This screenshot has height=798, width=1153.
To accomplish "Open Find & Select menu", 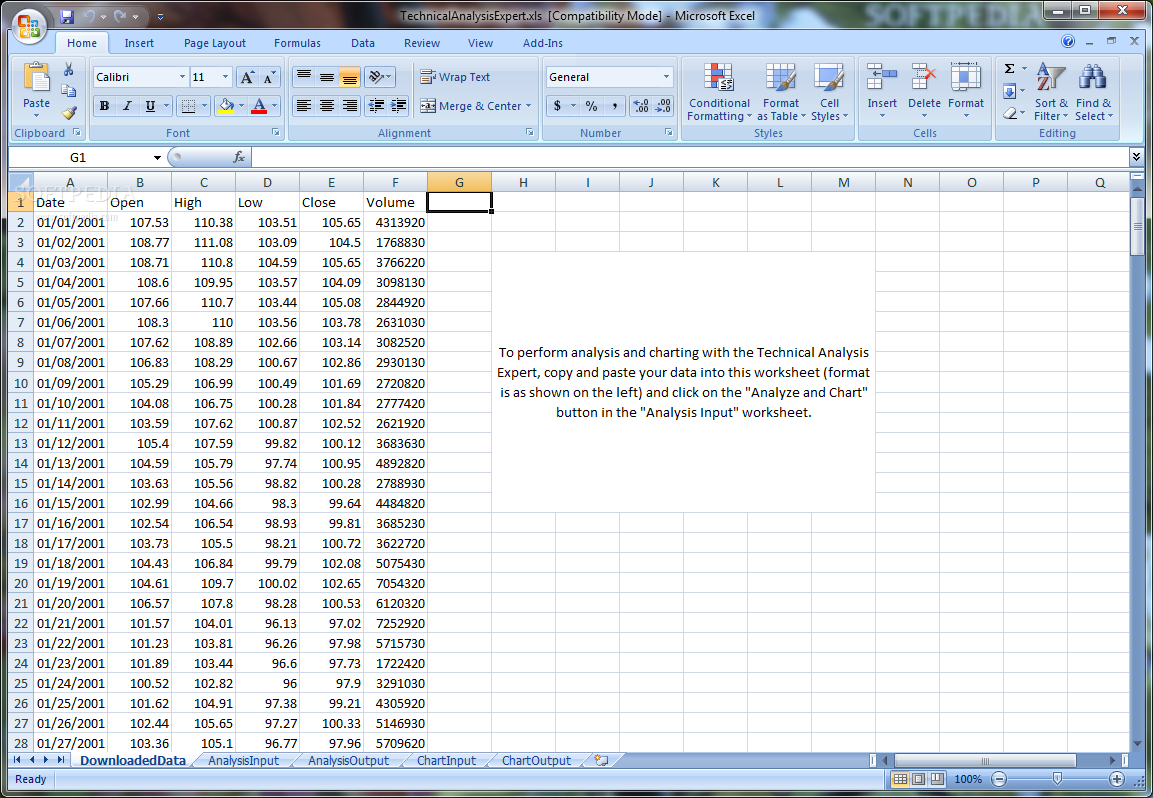I will coord(1093,92).
